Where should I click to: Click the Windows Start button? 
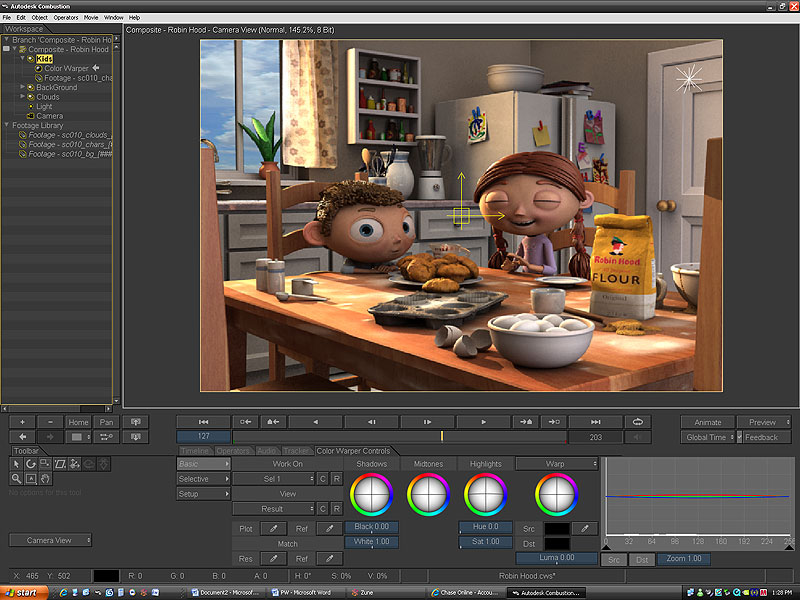coord(24,592)
